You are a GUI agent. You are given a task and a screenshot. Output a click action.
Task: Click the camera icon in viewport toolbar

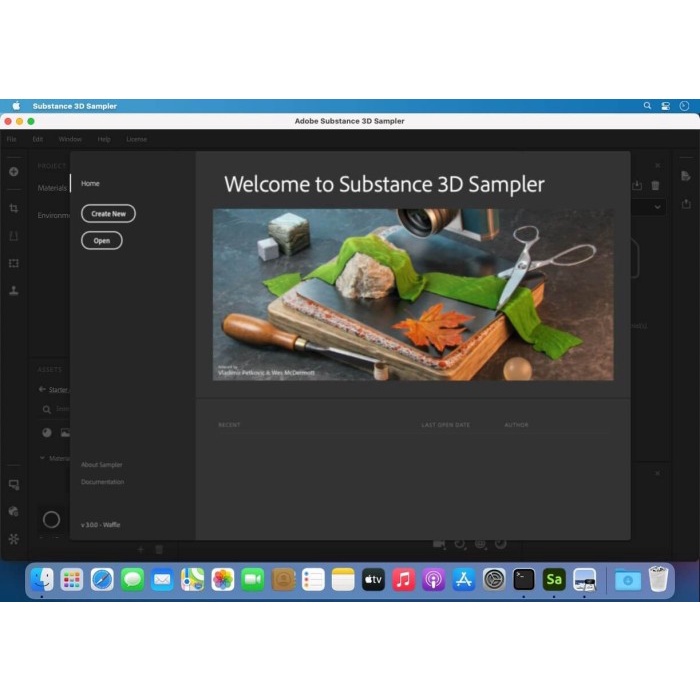point(439,544)
